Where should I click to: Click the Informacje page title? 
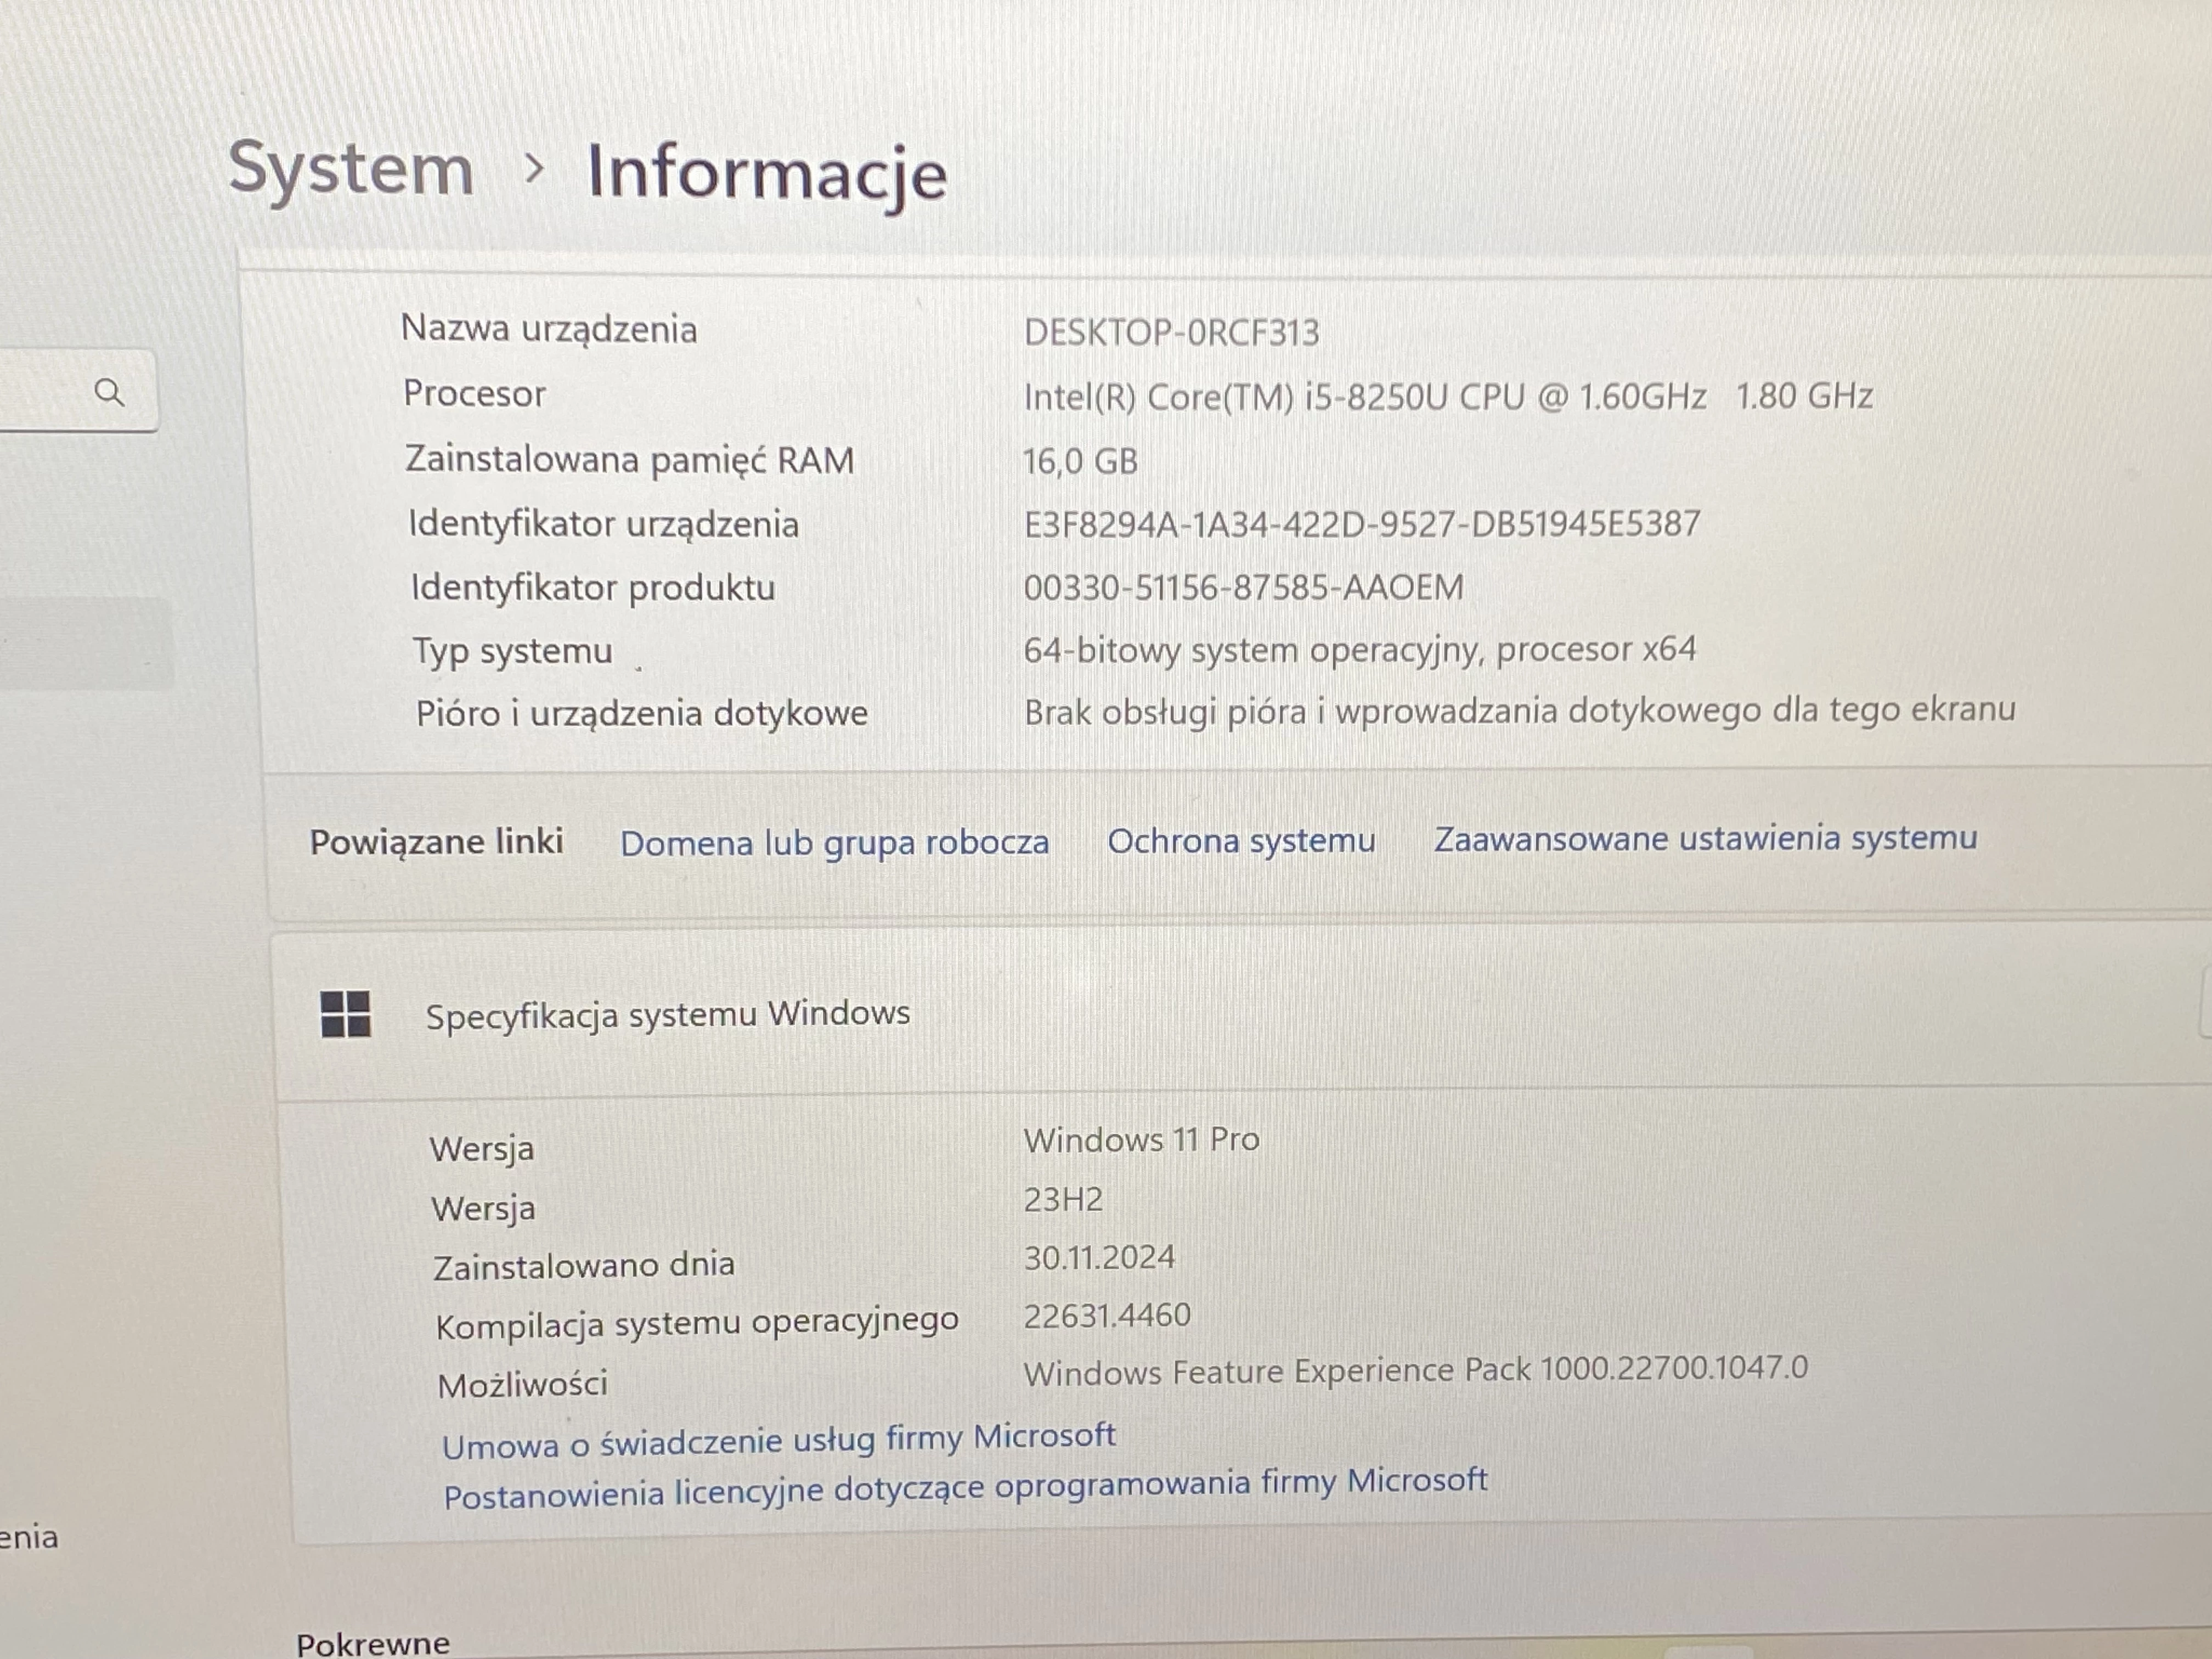pyautogui.click(x=767, y=174)
